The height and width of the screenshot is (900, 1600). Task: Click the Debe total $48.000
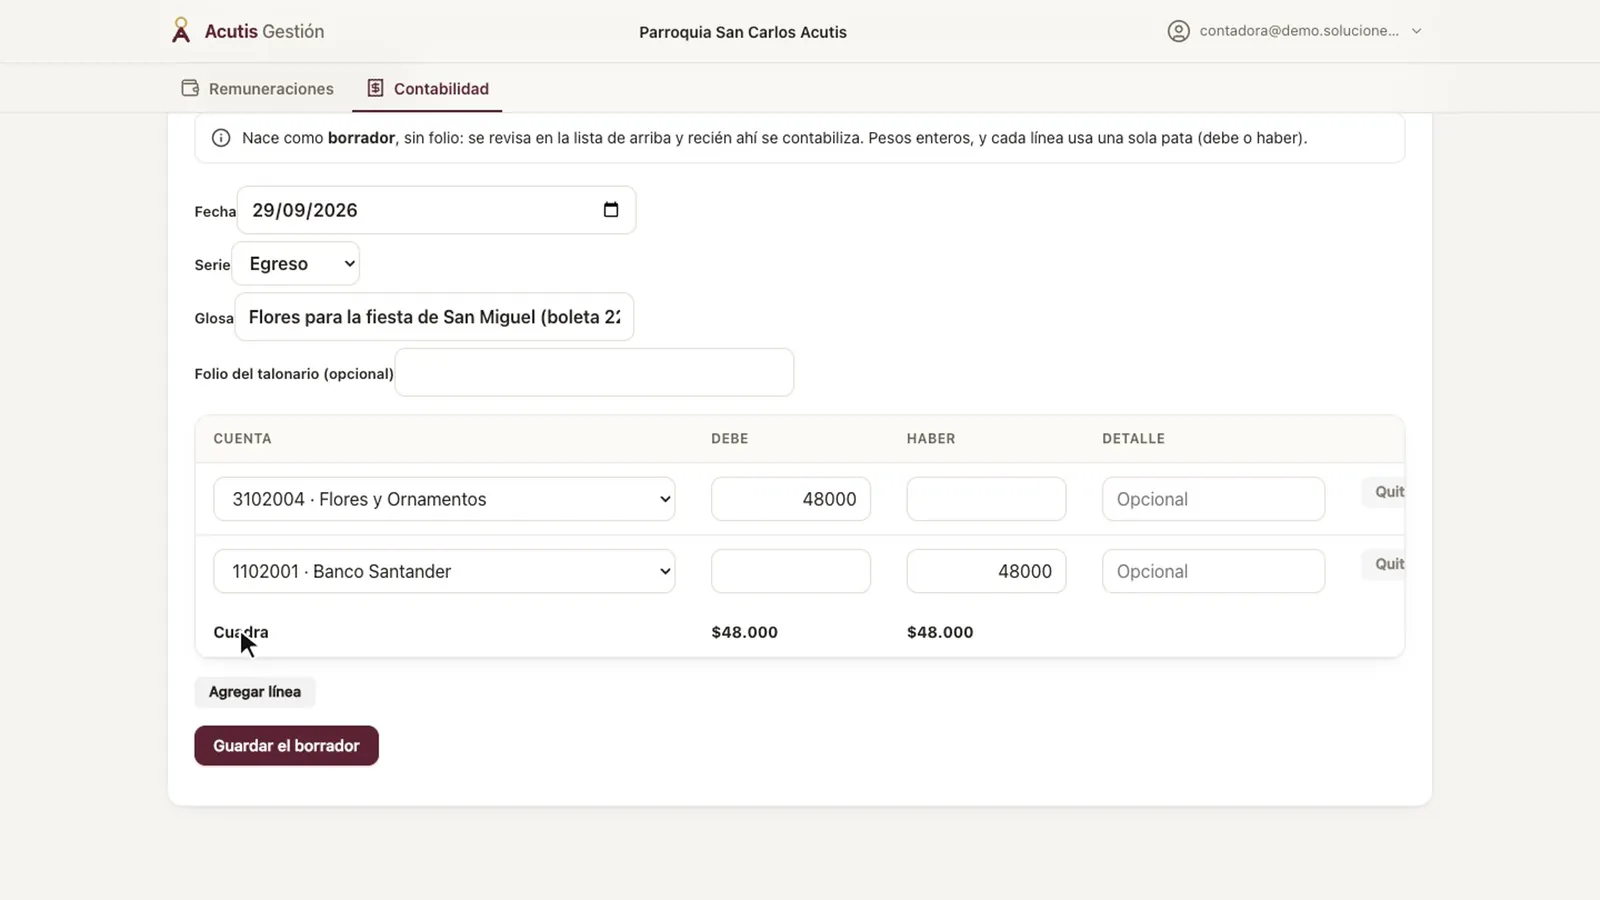tap(745, 632)
